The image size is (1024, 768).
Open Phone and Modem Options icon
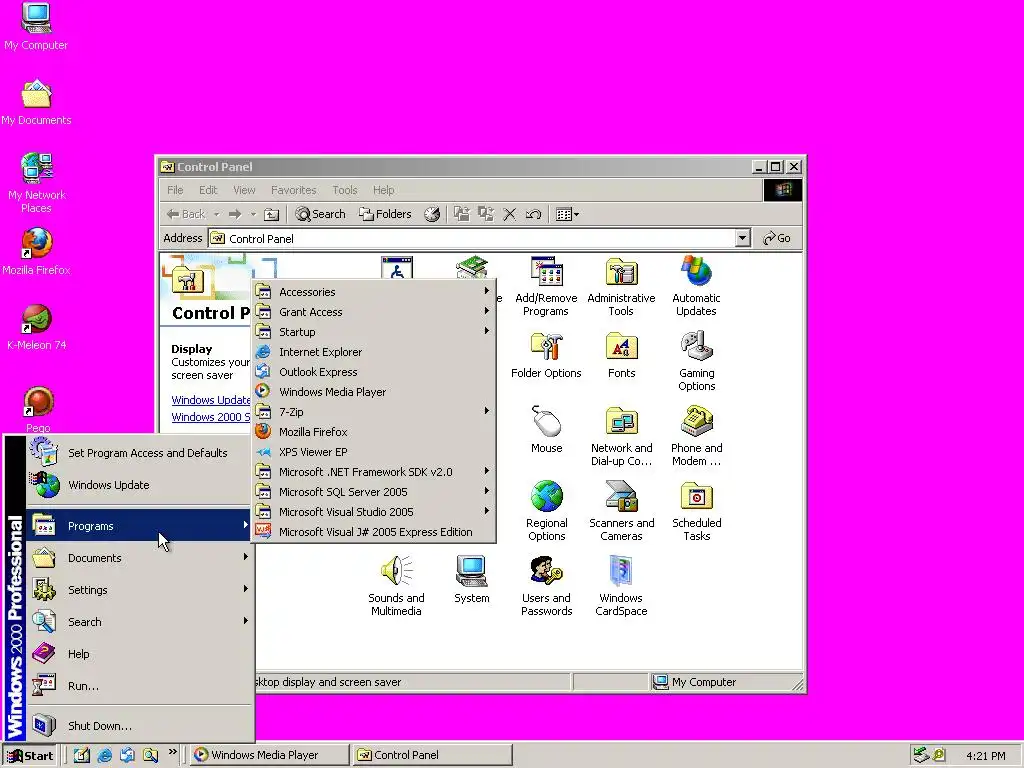click(x=696, y=436)
